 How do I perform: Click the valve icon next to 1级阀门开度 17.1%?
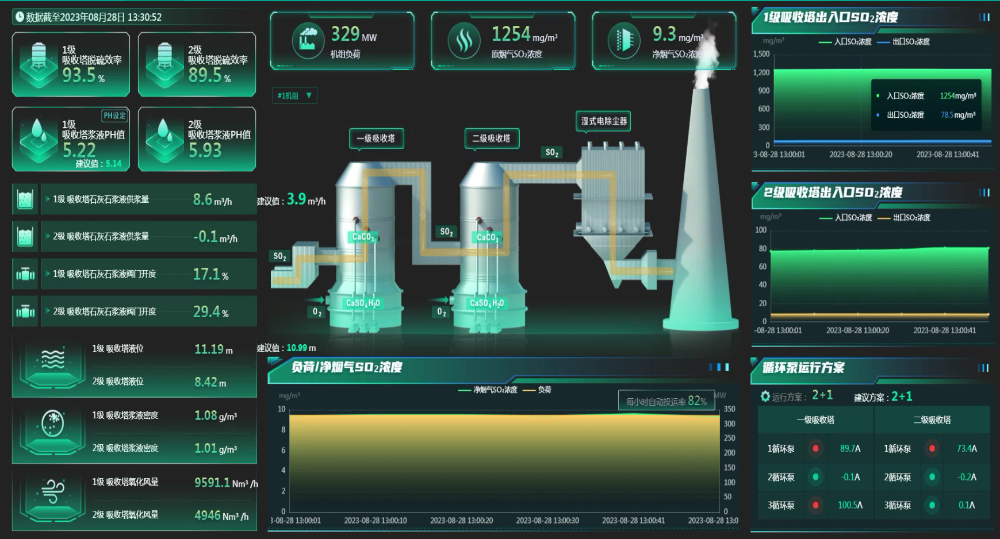(25, 273)
